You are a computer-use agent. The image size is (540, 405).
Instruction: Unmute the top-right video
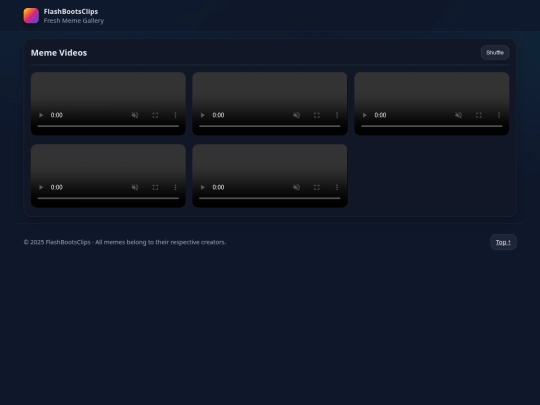(x=458, y=115)
